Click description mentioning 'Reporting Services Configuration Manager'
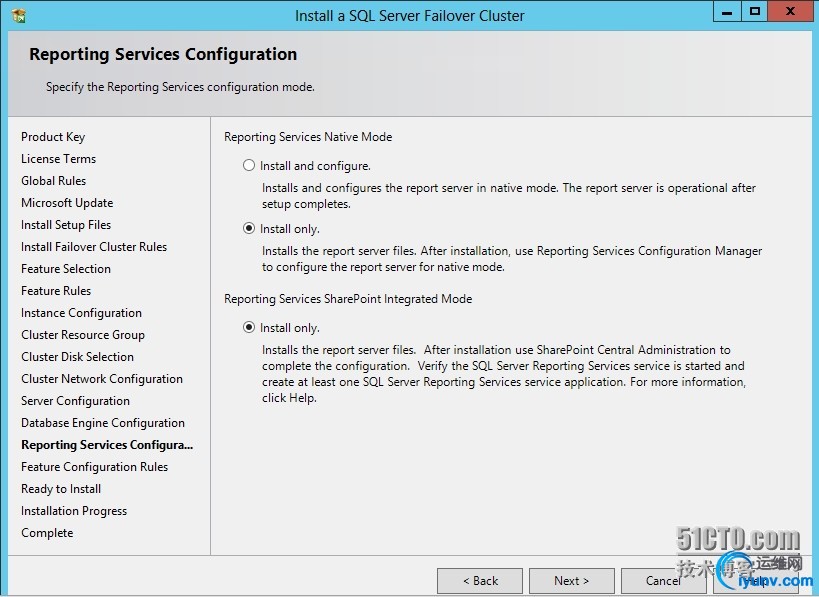Viewport: 819px width, 597px height. click(512, 259)
